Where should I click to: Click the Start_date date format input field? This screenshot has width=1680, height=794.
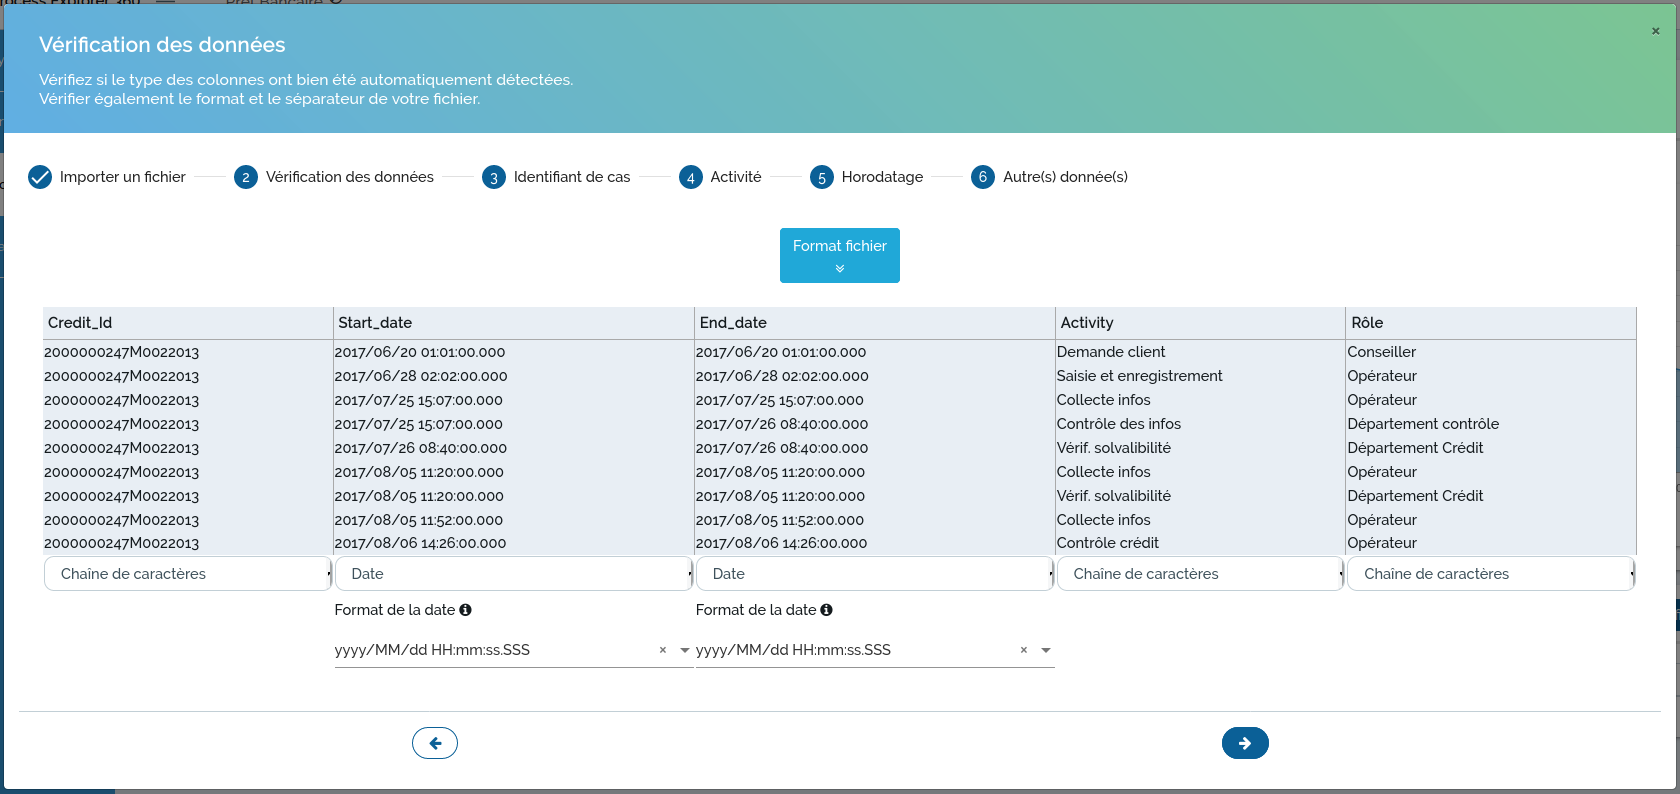click(x=490, y=650)
